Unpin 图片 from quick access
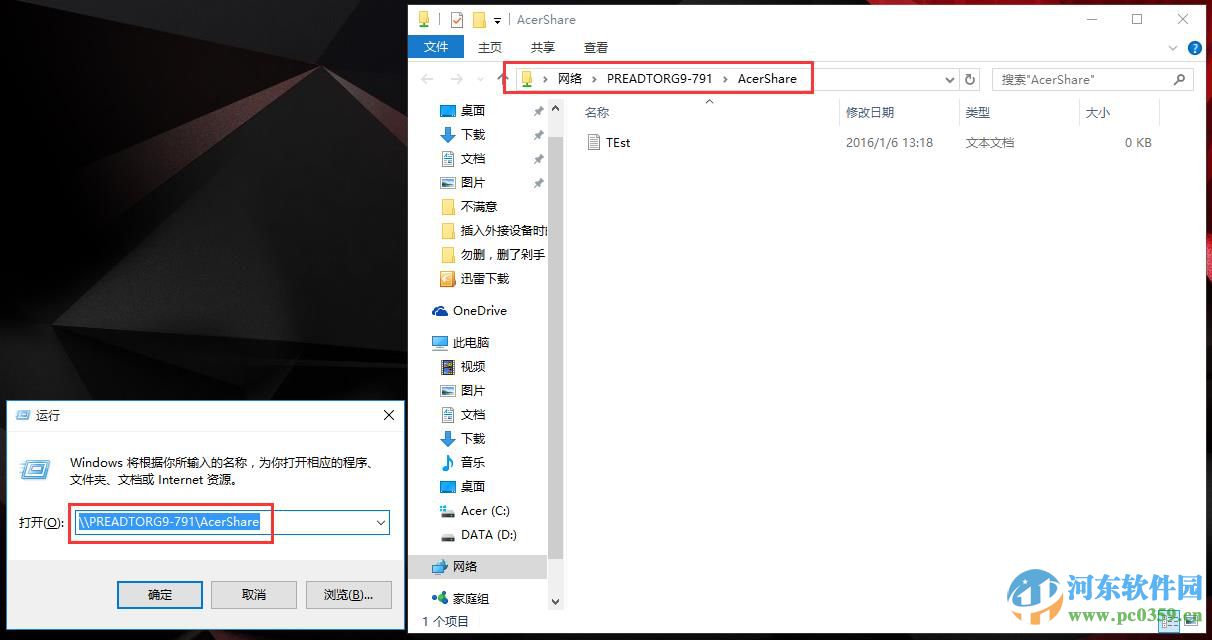The image size is (1212, 640). [x=538, y=182]
